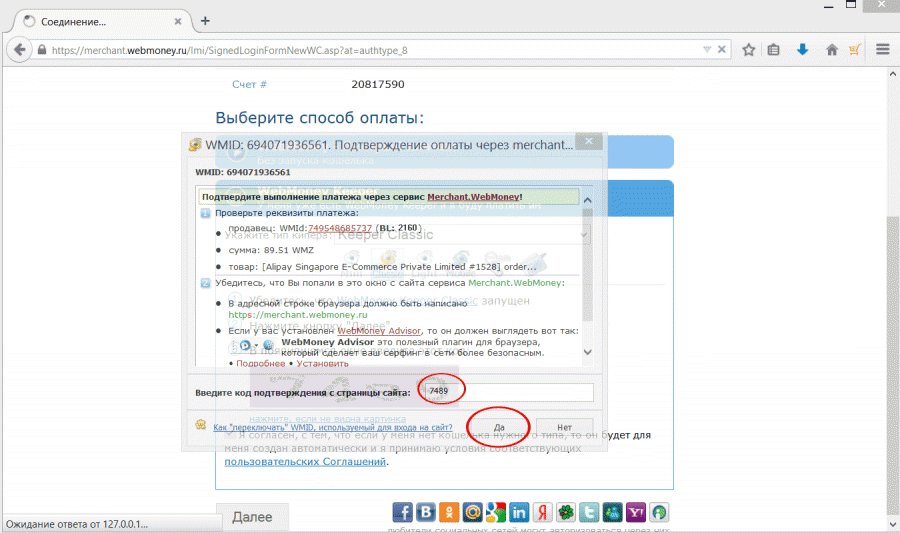
Task: Open the address bar history dropdown arrow
Action: click(707, 50)
